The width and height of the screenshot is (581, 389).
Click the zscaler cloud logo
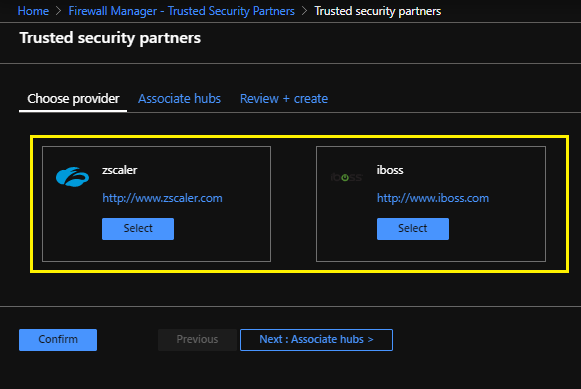pos(72,177)
